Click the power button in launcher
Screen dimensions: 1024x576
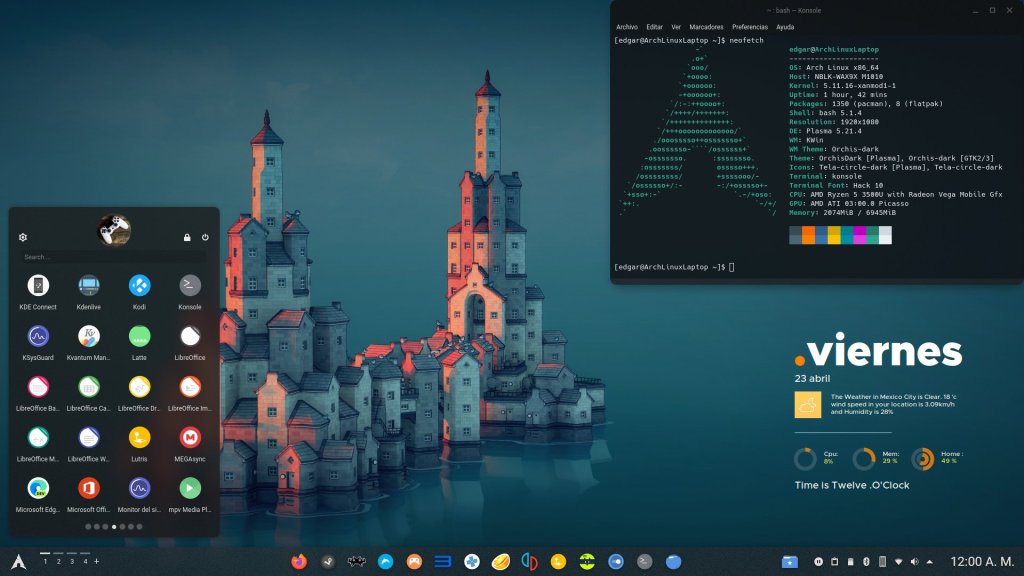pyautogui.click(x=205, y=237)
